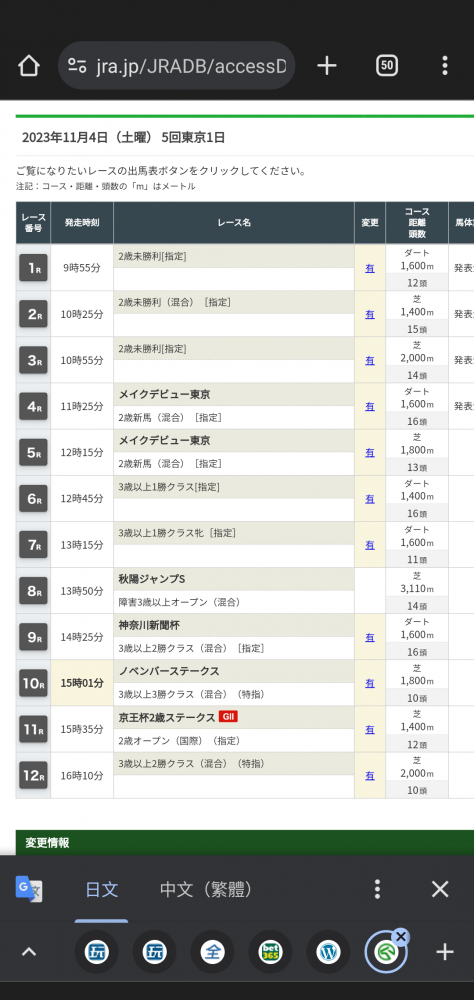Switch to WordPress tab icon

[x=329, y=952]
